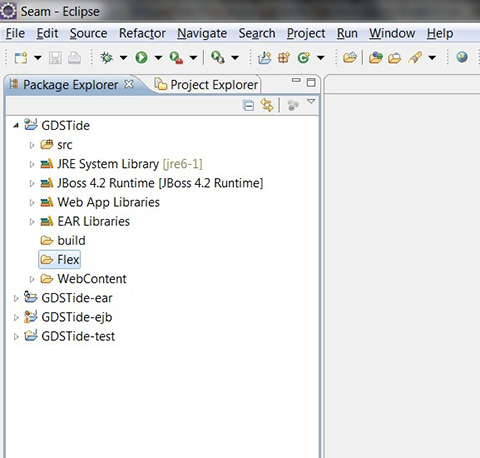Image resolution: width=480 pixels, height=458 pixels.
Task: Toggle Link with Editor in Package Explorer
Action: click(x=267, y=105)
